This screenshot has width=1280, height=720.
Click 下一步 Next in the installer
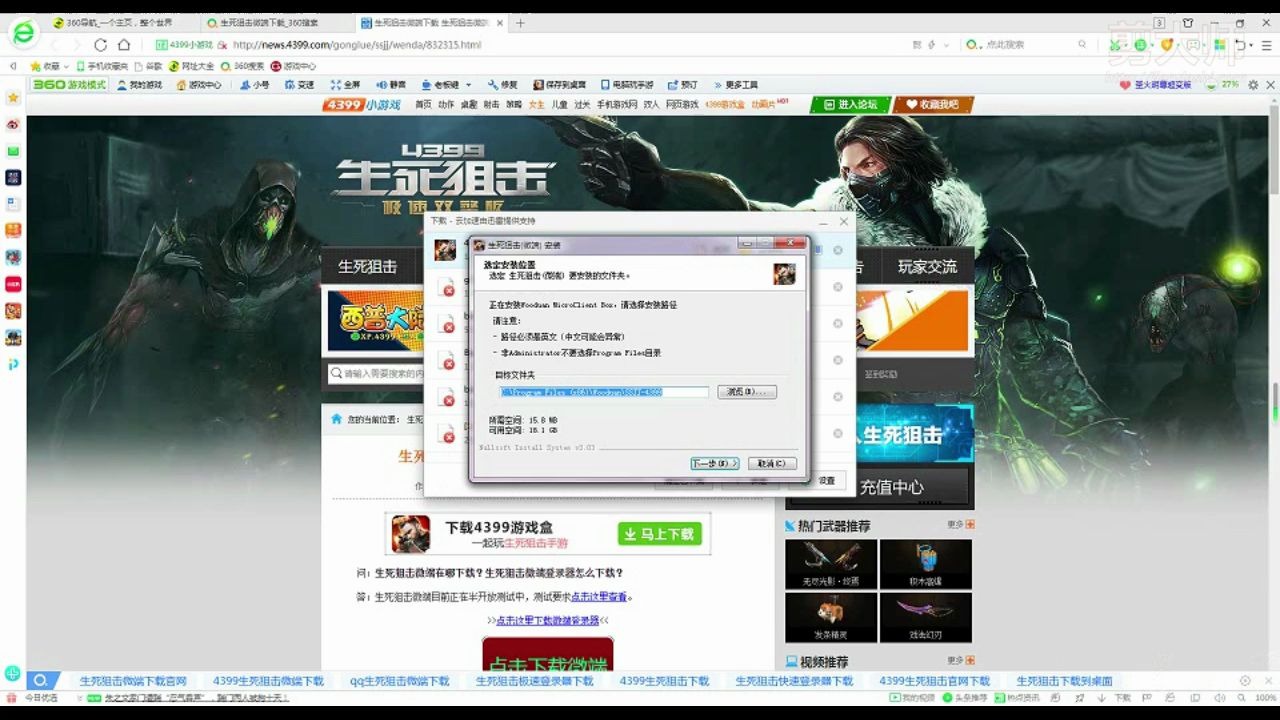[x=712, y=463]
